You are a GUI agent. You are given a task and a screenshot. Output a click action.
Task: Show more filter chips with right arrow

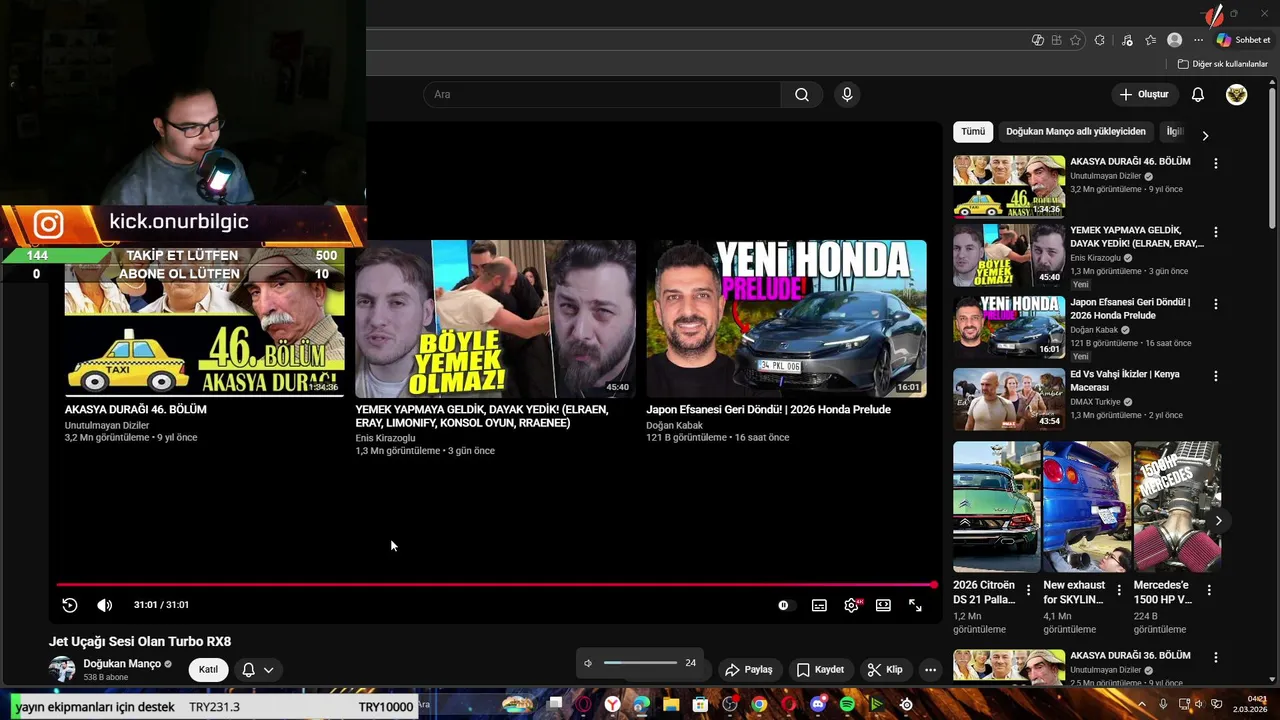(1205, 135)
